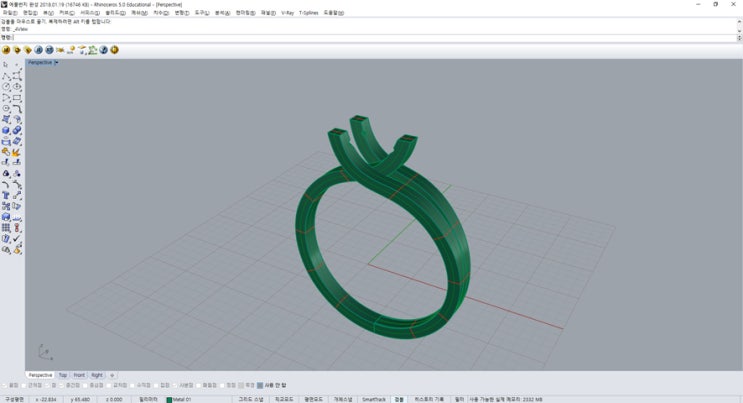
Task: Open the Perspective viewport title dropdown arrow
Action: click(56, 63)
